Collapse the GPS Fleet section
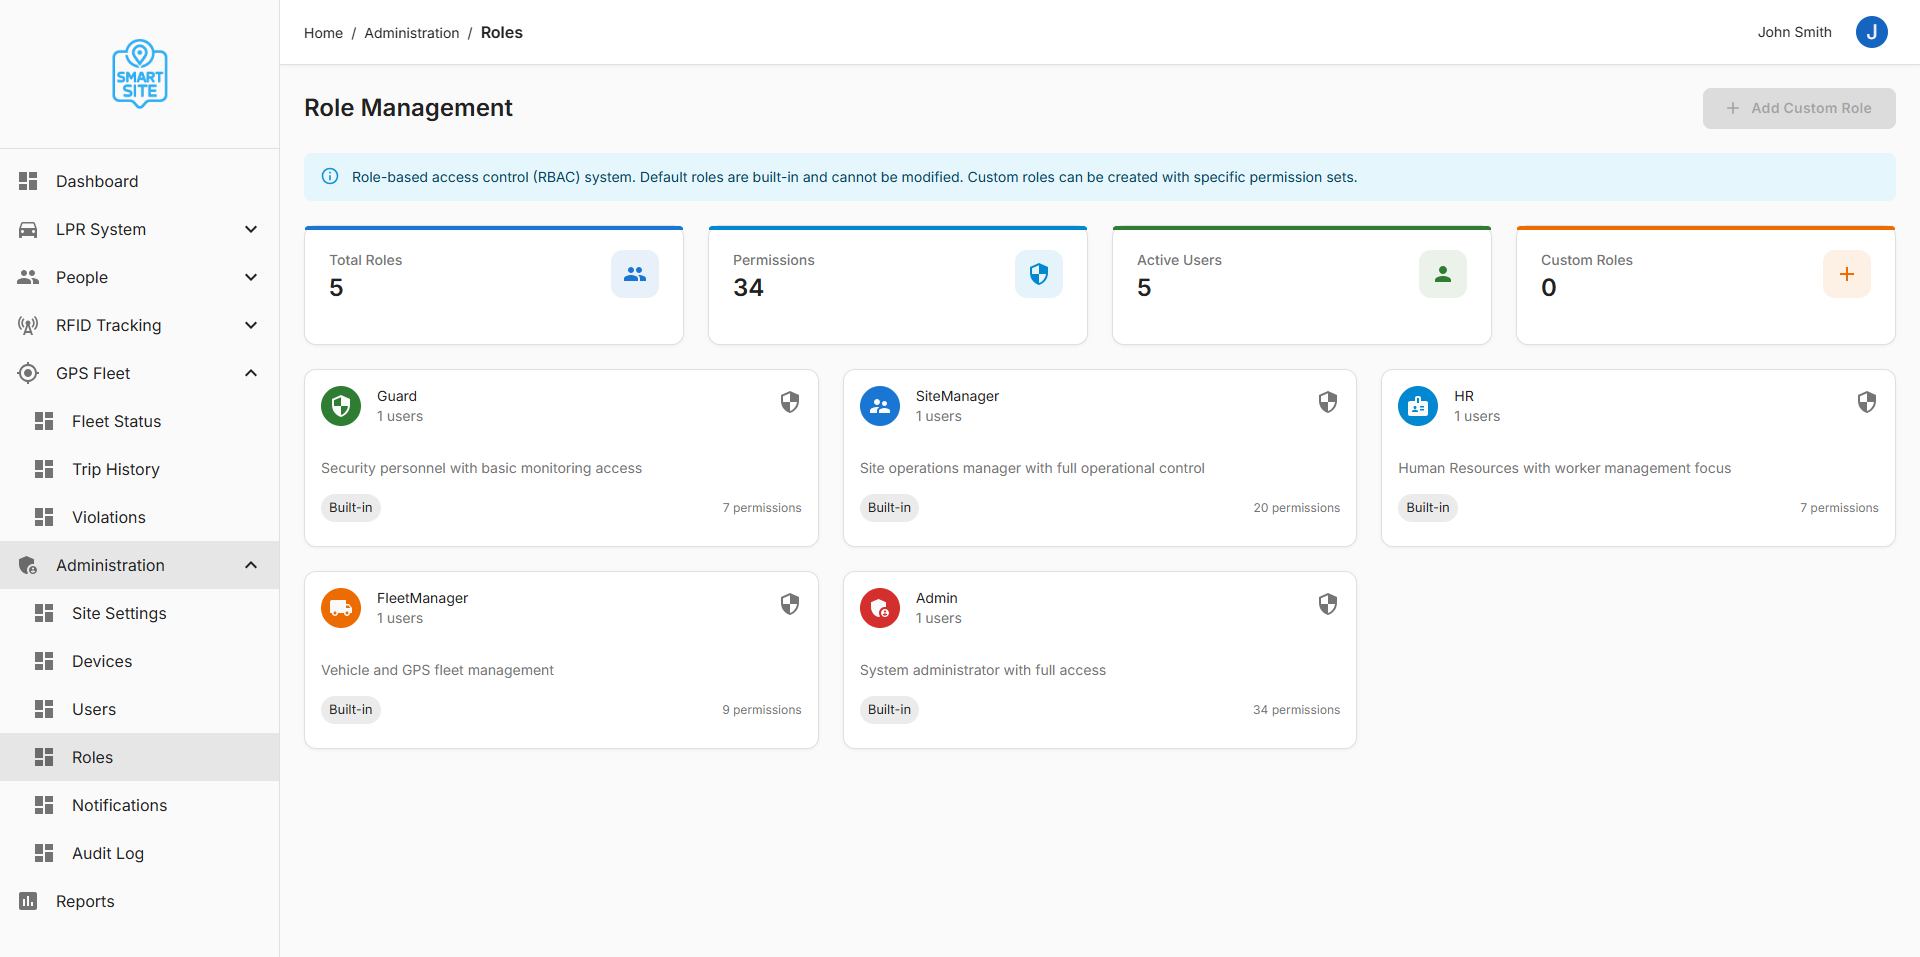Viewport: 1920px width, 957px height. 251,373
